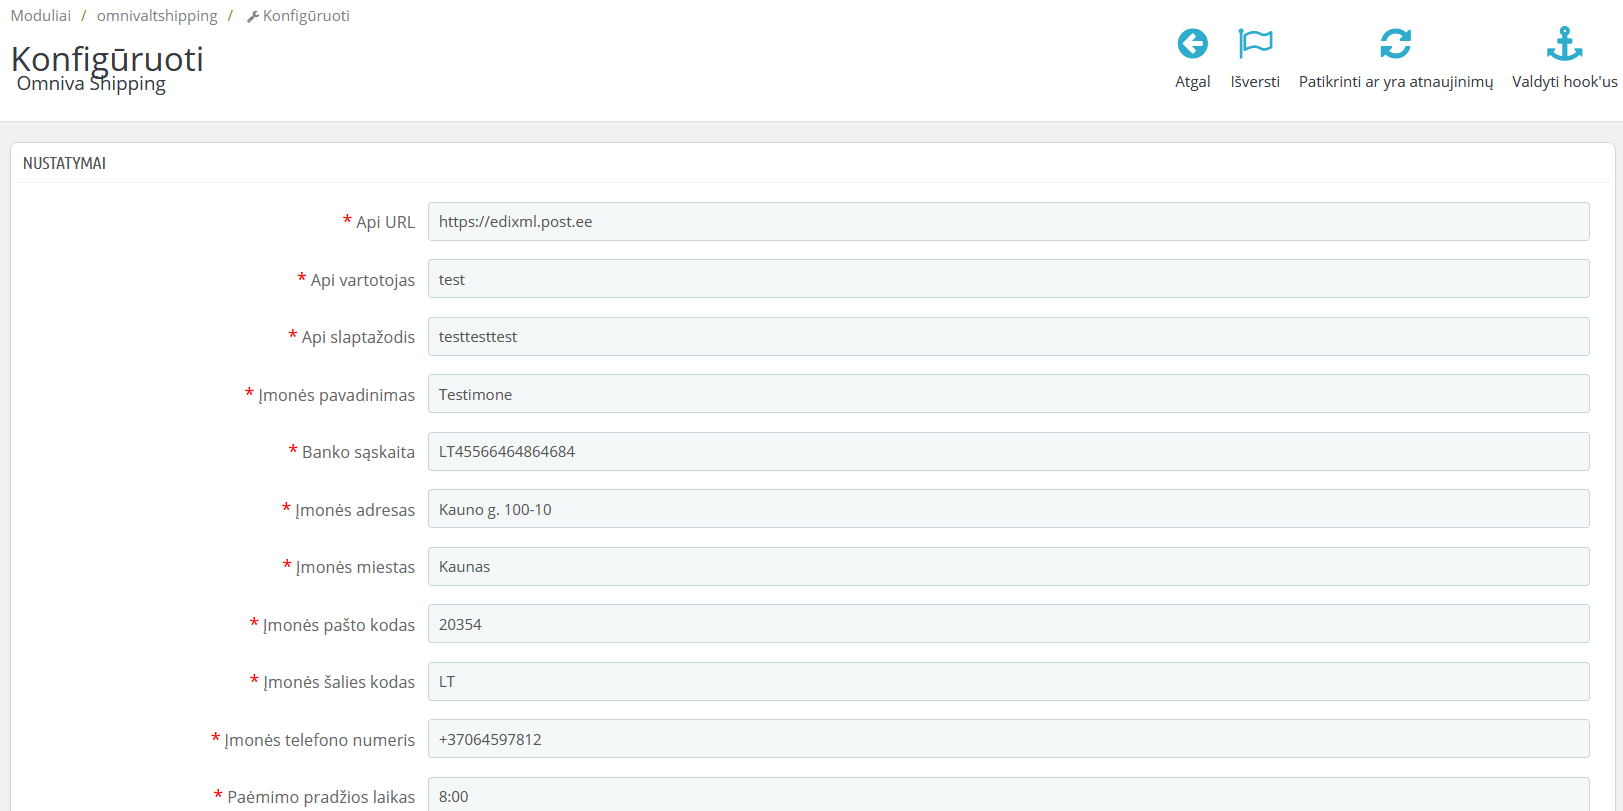This screenshot has width=1623, height=811.
Task: Click the Api slaptažodis label
Action: pos(358,337)
